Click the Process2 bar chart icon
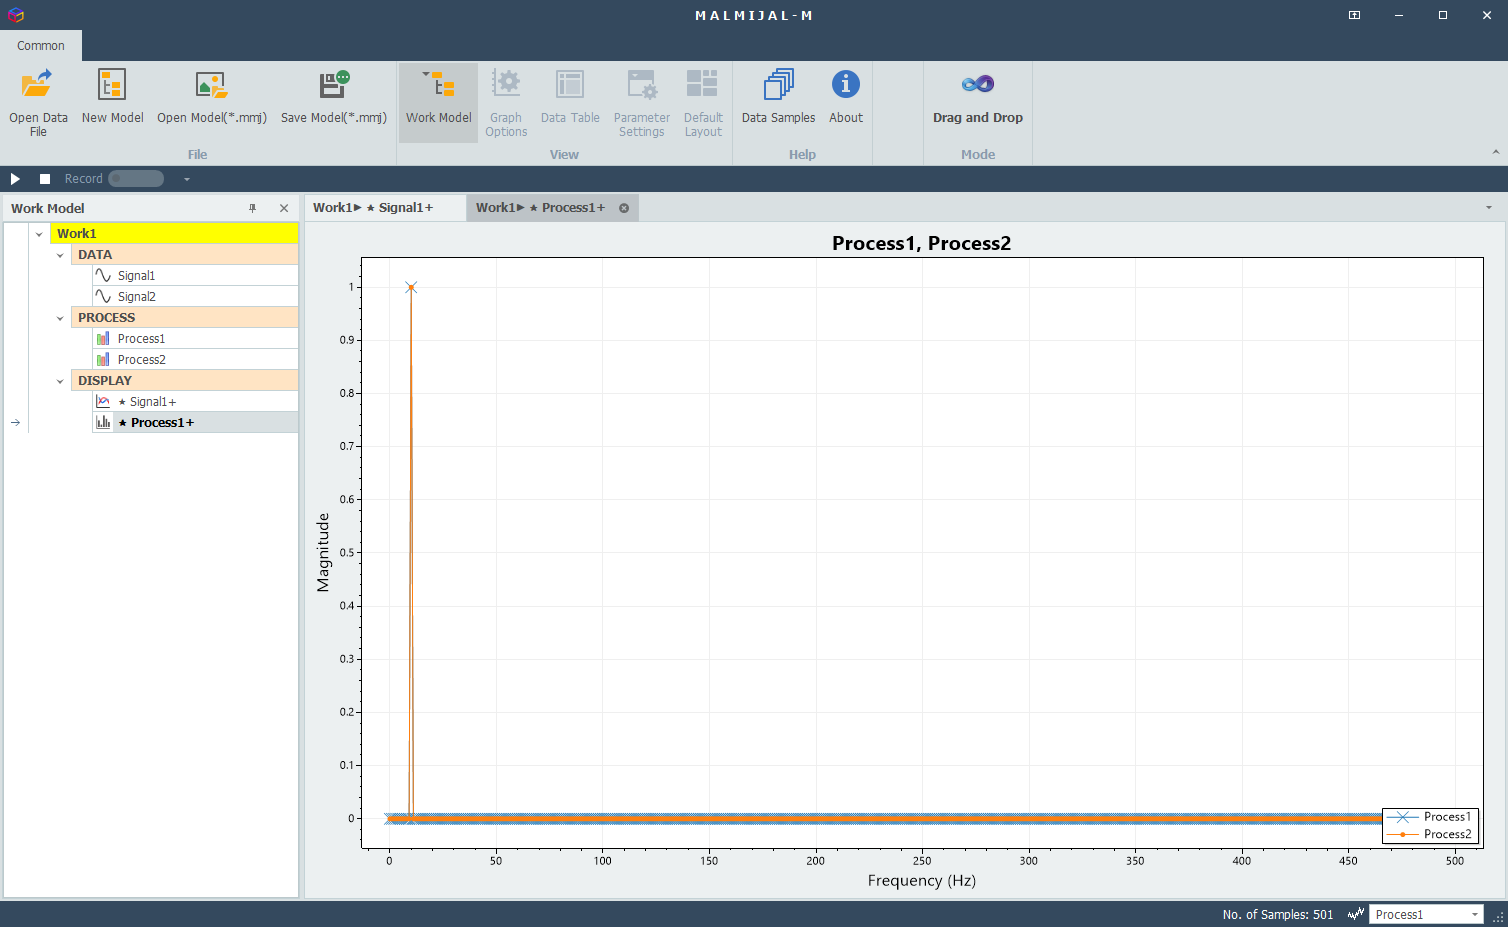 pos(103,360)
